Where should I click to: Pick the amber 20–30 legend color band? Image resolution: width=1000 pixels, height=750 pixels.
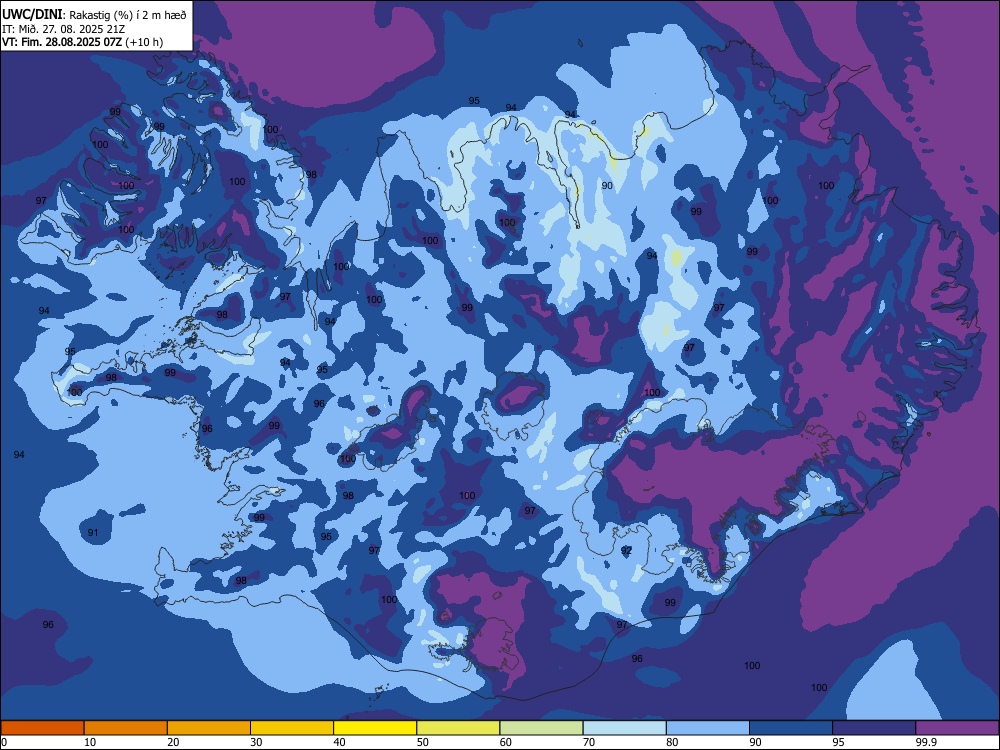pos(209,728)
